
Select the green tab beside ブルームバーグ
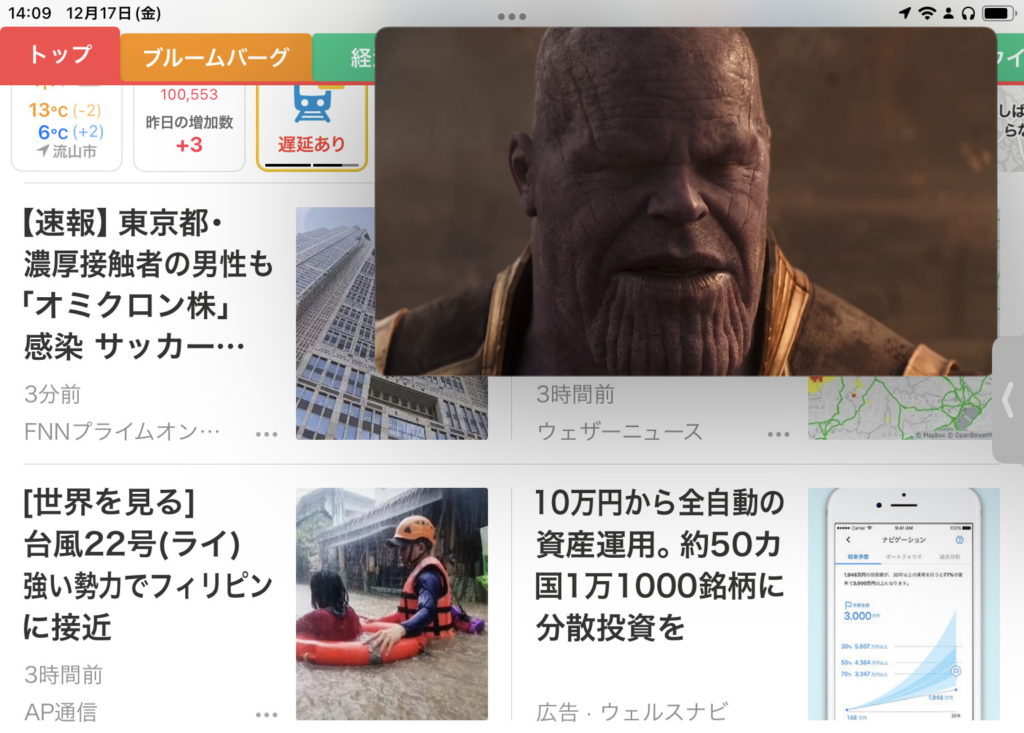coord(344,57)
